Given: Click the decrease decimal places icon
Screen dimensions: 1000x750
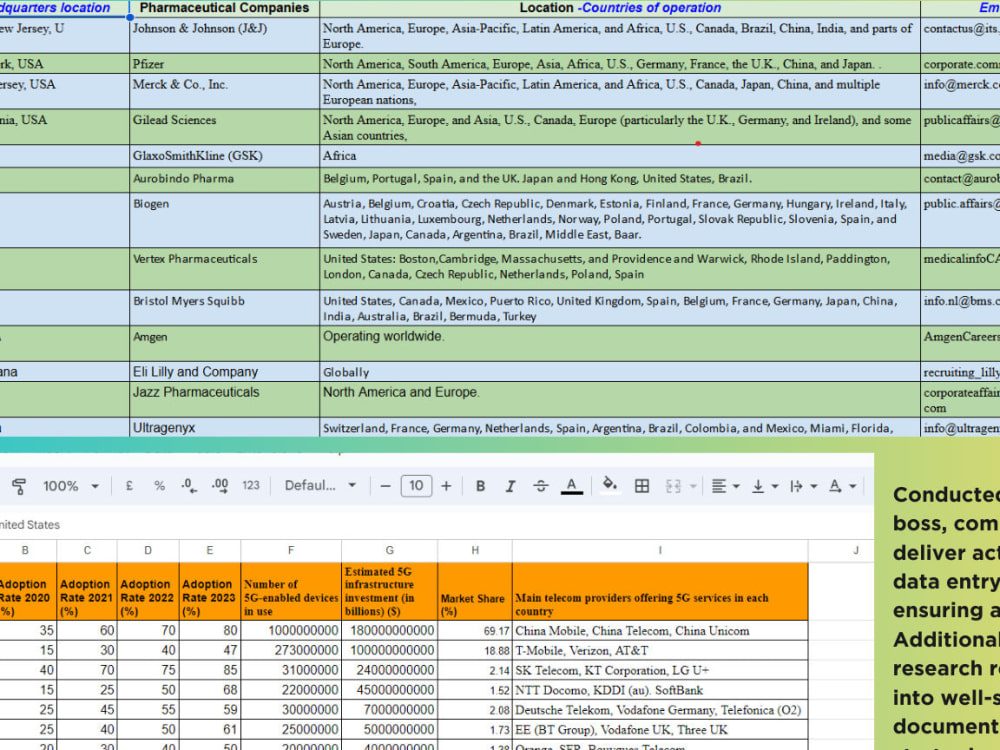Looking at the screenshot, I should (x=189, y=486).
